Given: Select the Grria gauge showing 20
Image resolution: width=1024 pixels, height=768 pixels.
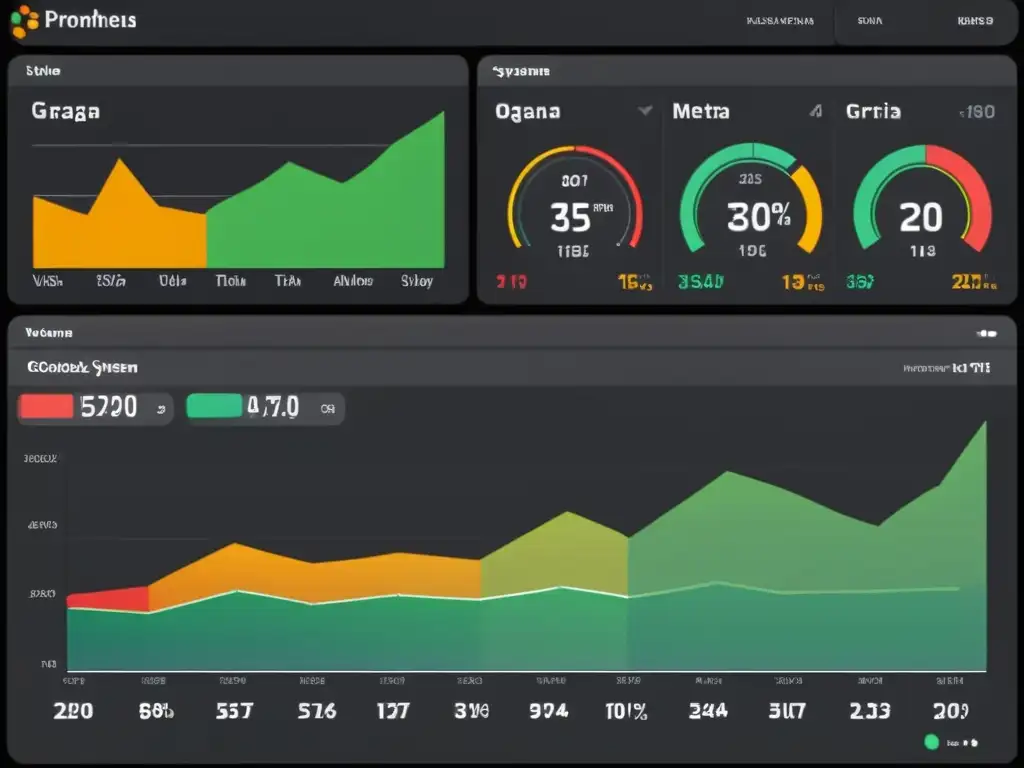Looking at the screenshot, I should (920, 215).
